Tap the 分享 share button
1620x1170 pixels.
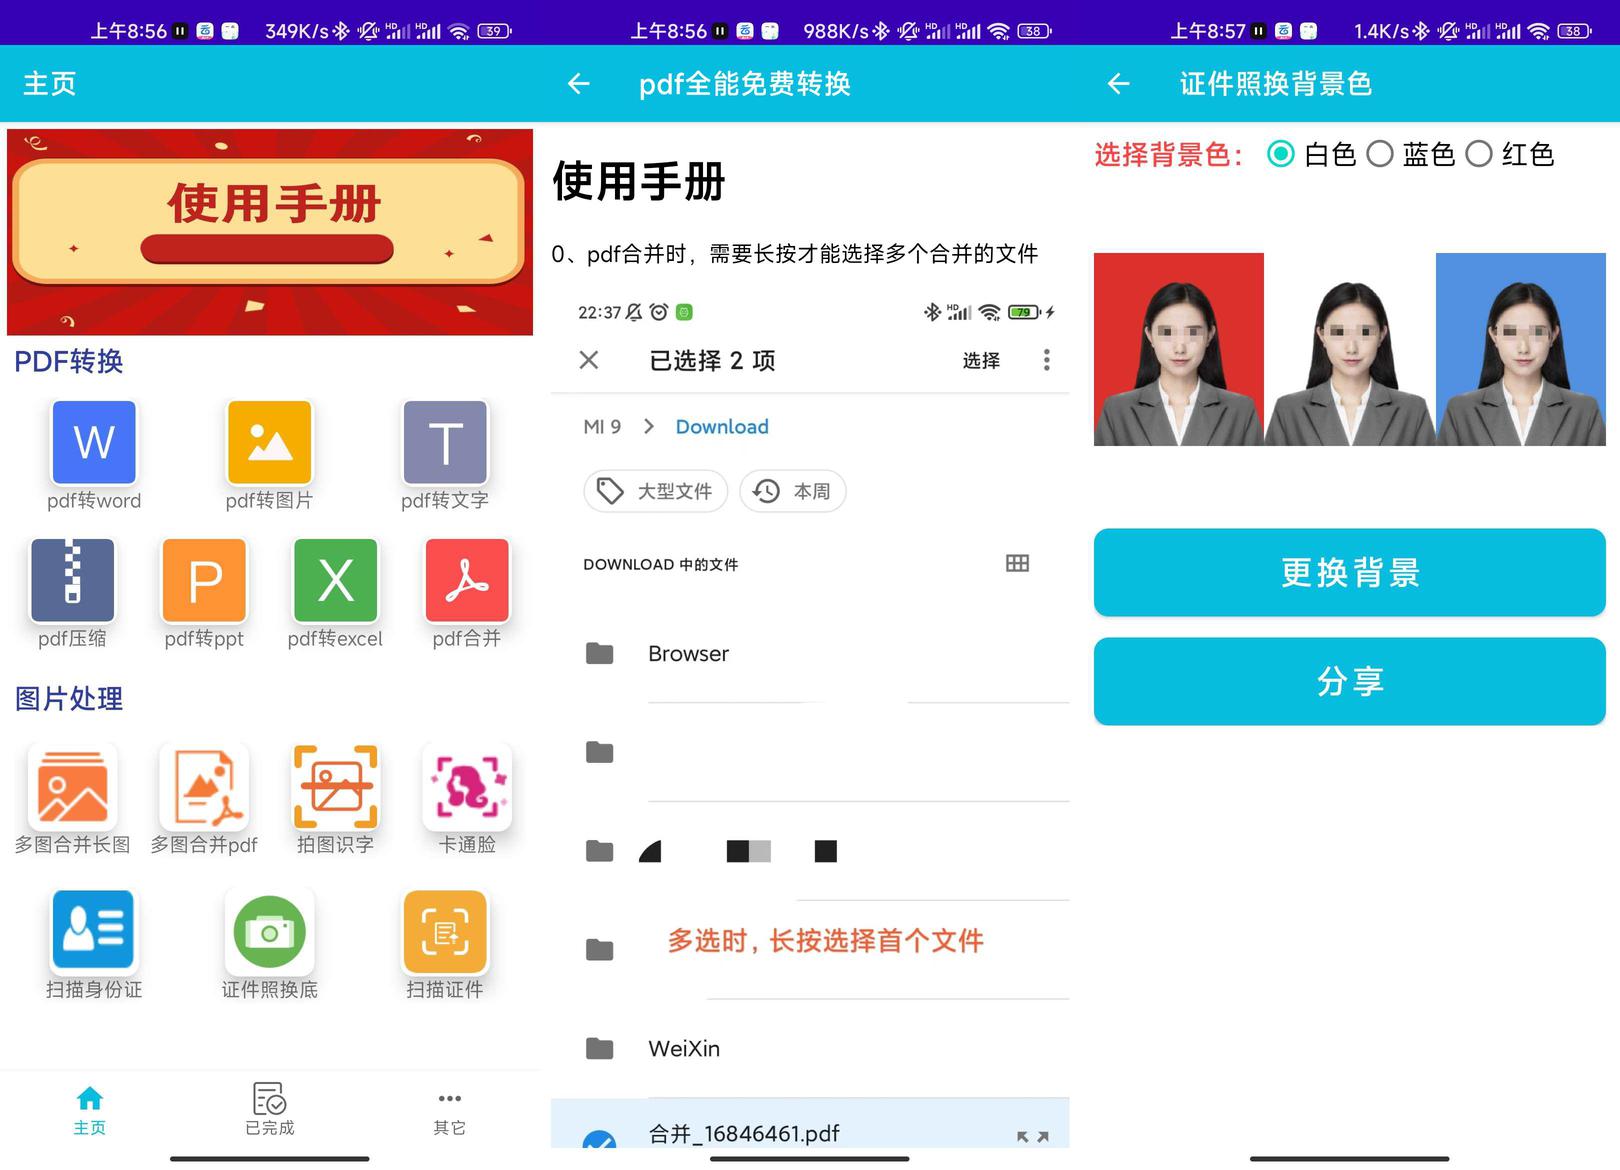[1349, 681]
